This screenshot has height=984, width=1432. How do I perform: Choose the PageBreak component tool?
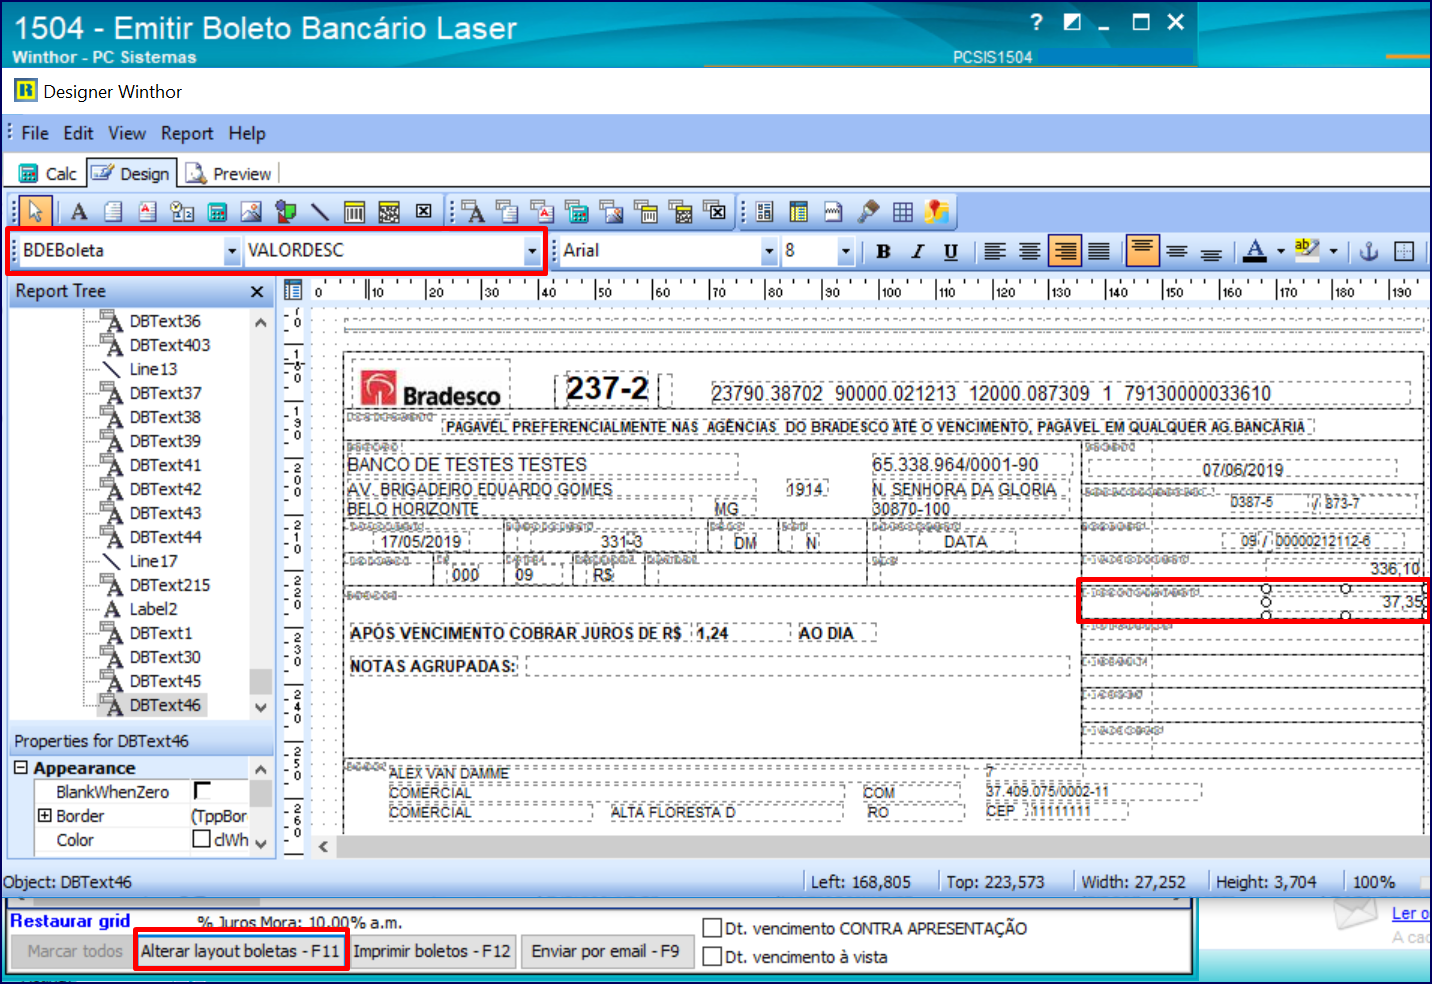[x=834, y=211]
